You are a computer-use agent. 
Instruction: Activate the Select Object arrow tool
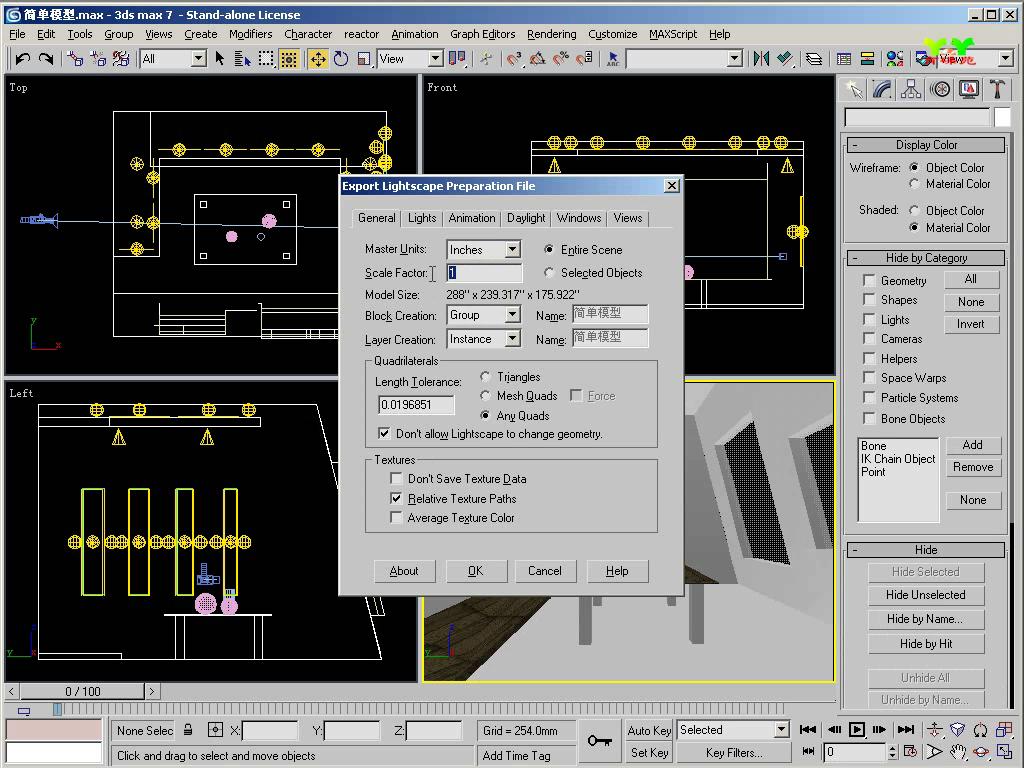220,59
